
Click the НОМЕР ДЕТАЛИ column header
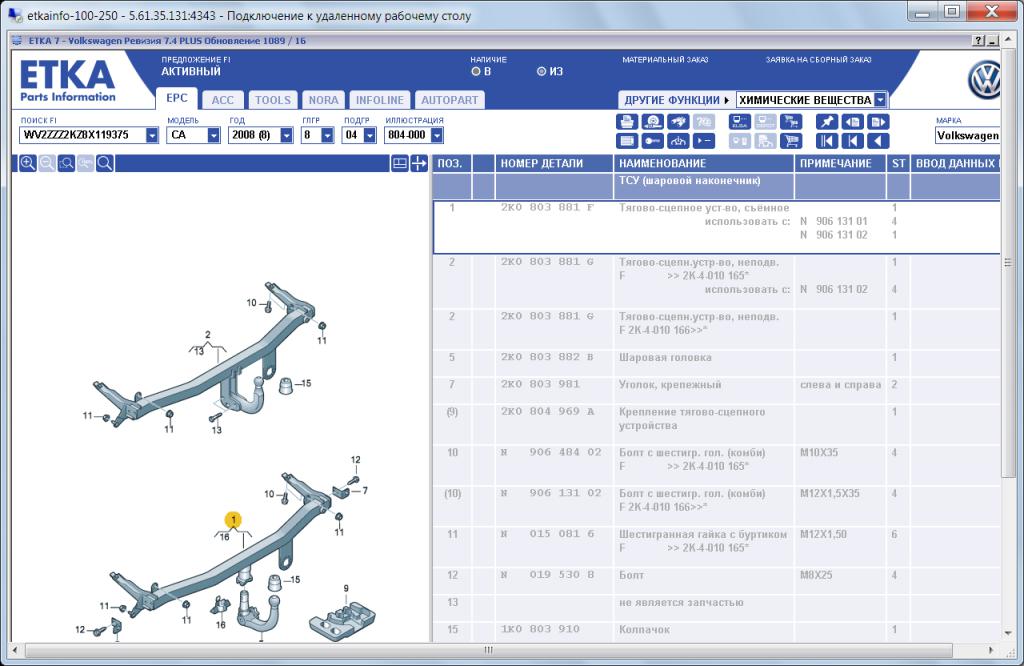click(554, 163)
